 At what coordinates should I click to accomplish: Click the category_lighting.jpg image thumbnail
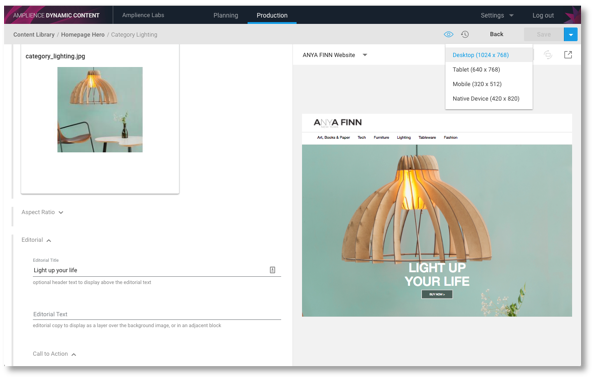coord(100,110)
